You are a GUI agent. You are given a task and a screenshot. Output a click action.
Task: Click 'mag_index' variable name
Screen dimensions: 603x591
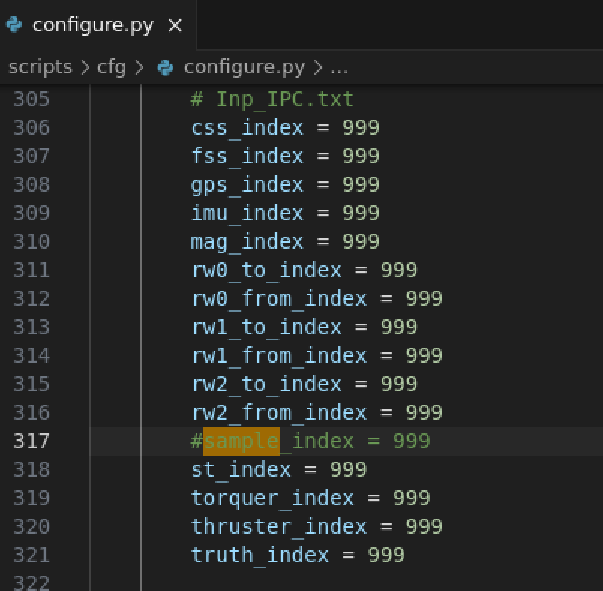click(x=247, y=242)
